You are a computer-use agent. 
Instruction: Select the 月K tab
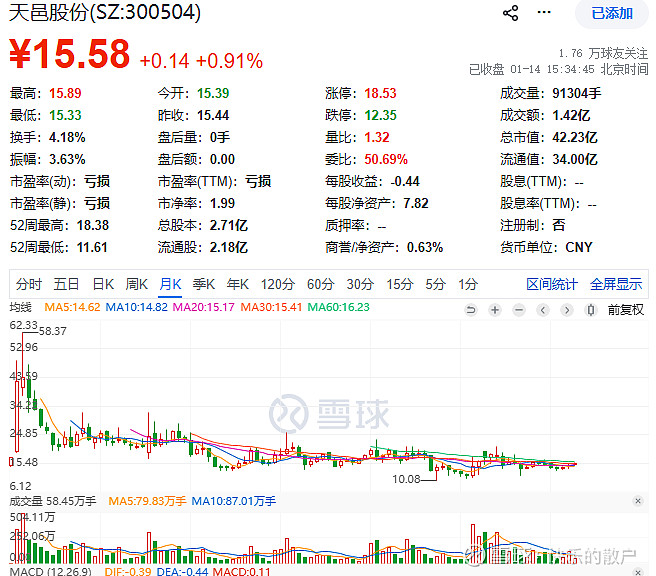(x=170, y=284)
